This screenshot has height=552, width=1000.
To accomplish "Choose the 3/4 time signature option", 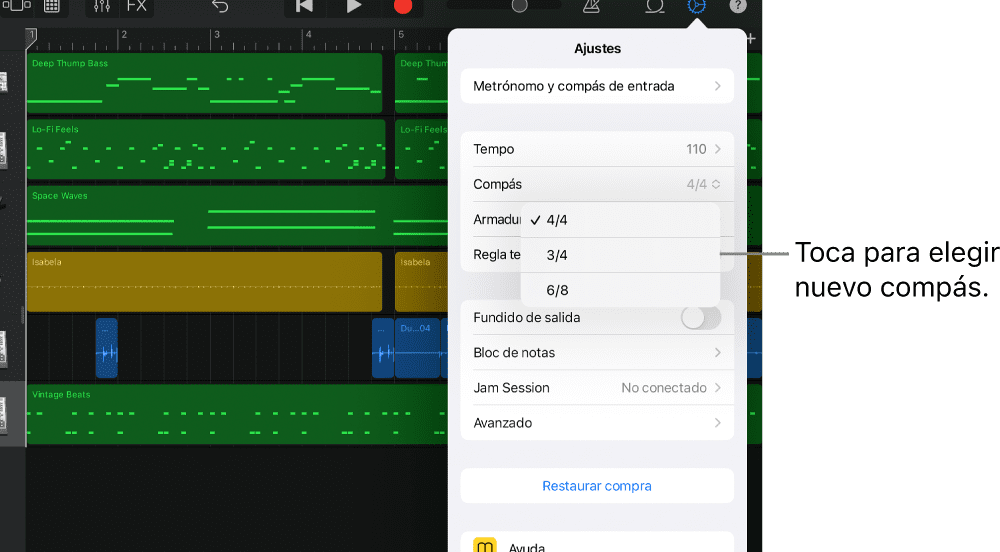I will 621,255.
